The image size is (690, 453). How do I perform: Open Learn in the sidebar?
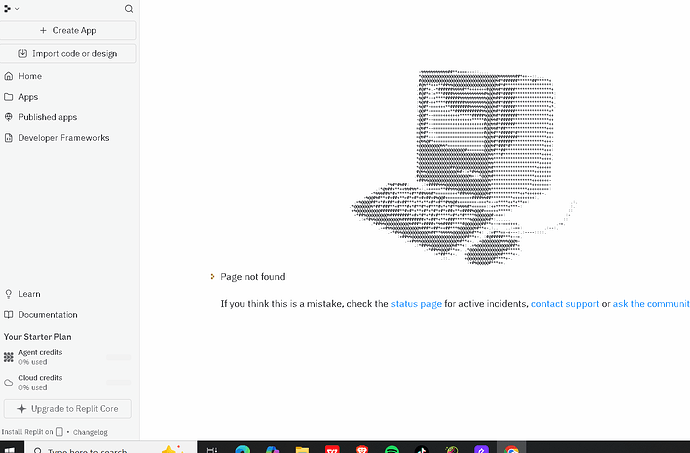coord(68,294)
